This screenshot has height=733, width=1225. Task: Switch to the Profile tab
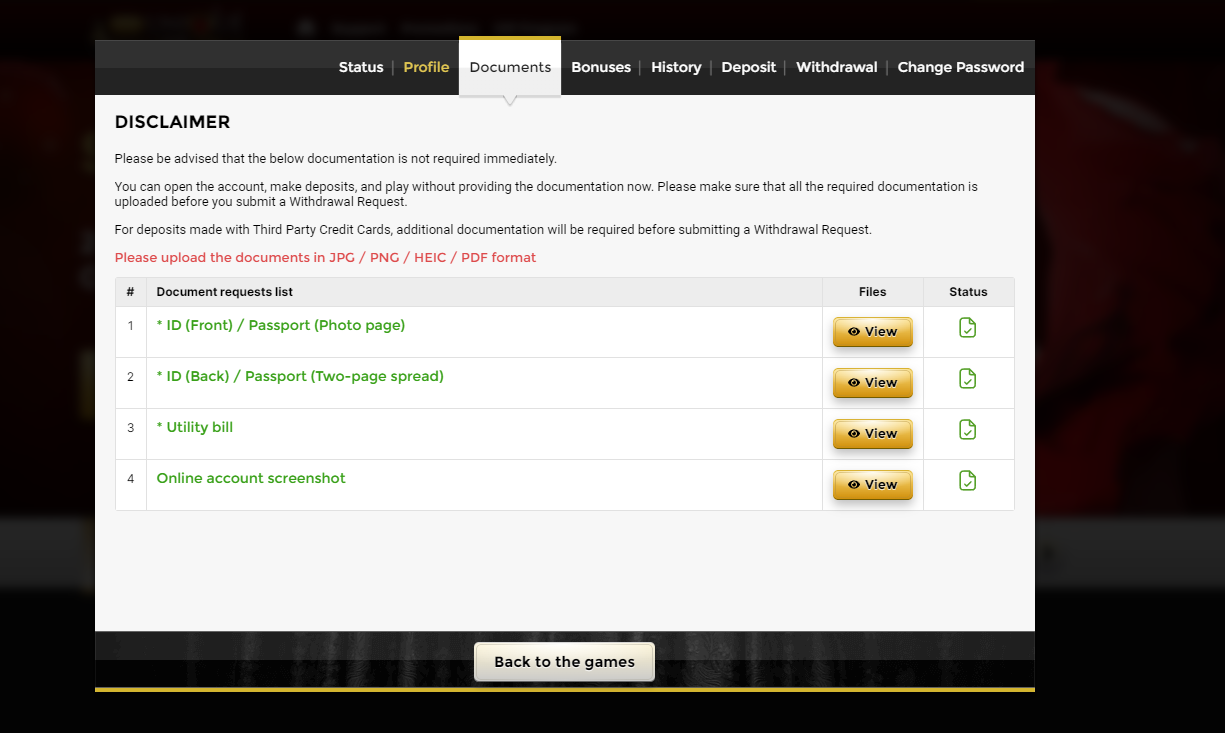tap(426, 67)
